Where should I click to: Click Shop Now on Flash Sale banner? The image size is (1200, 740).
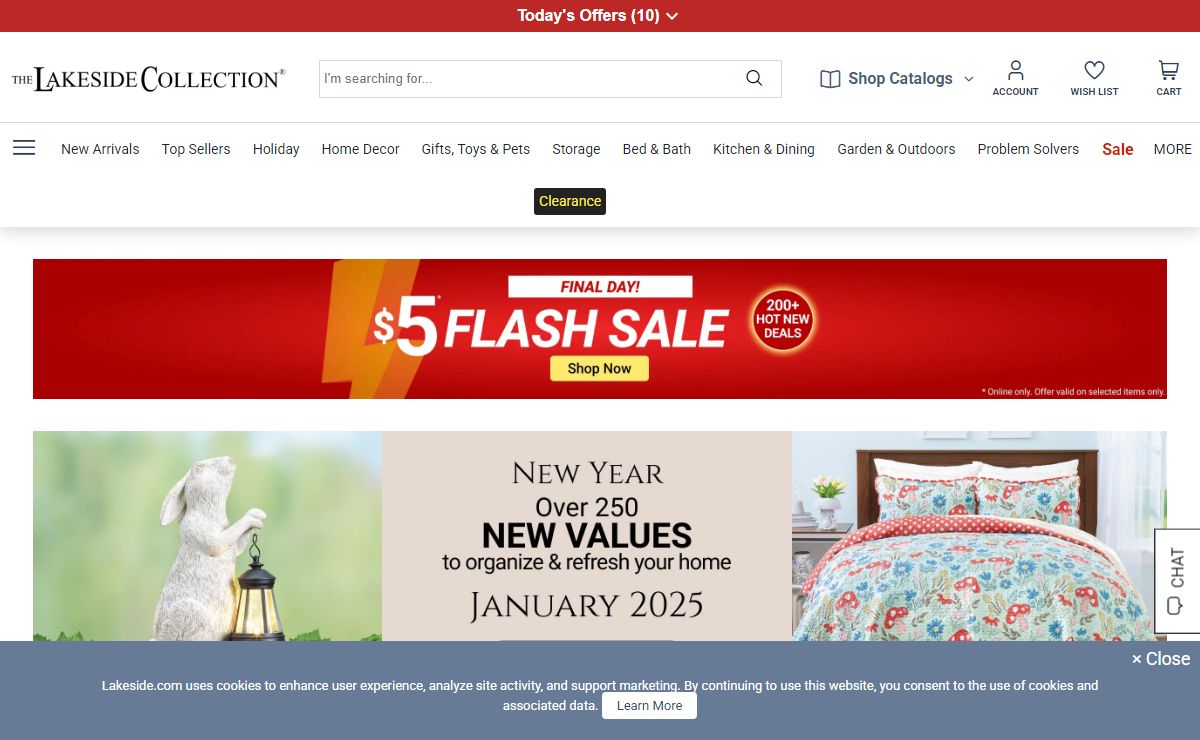(x=599, y=368)
